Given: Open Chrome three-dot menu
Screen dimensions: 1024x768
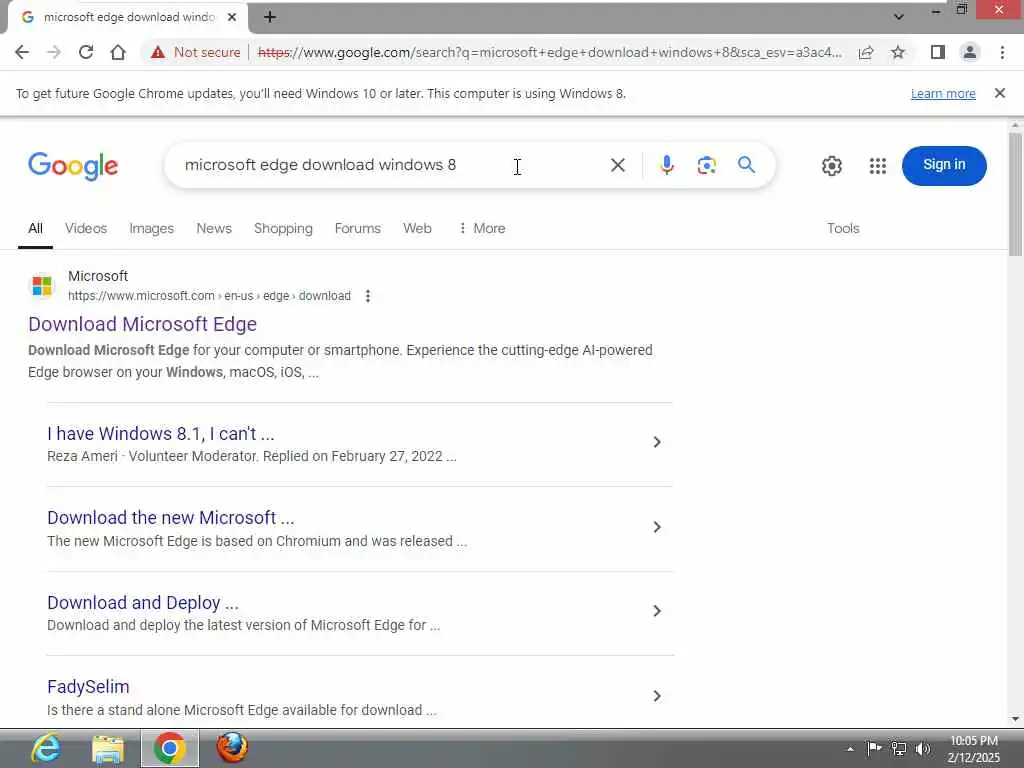Looking at the screenshot, I should (1002, 52).
